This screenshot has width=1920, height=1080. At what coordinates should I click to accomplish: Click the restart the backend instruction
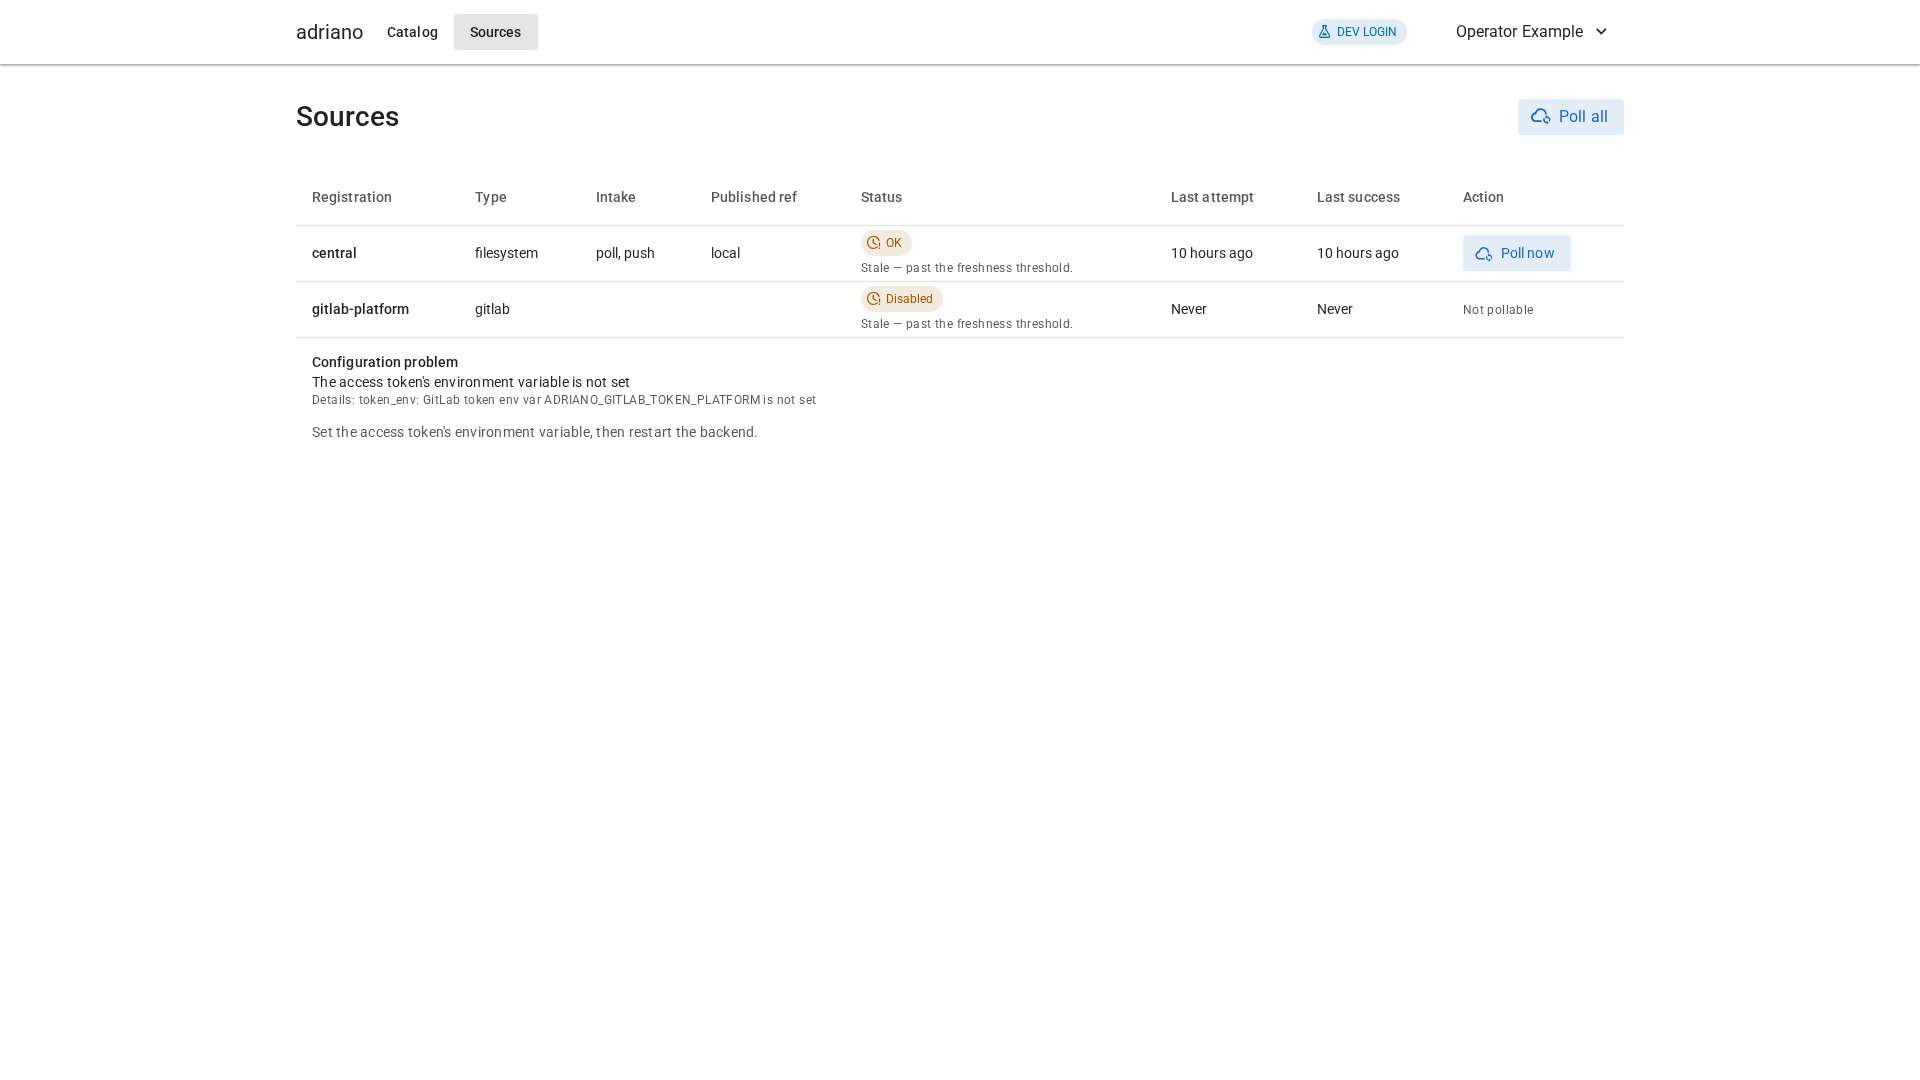coord(535,432)
